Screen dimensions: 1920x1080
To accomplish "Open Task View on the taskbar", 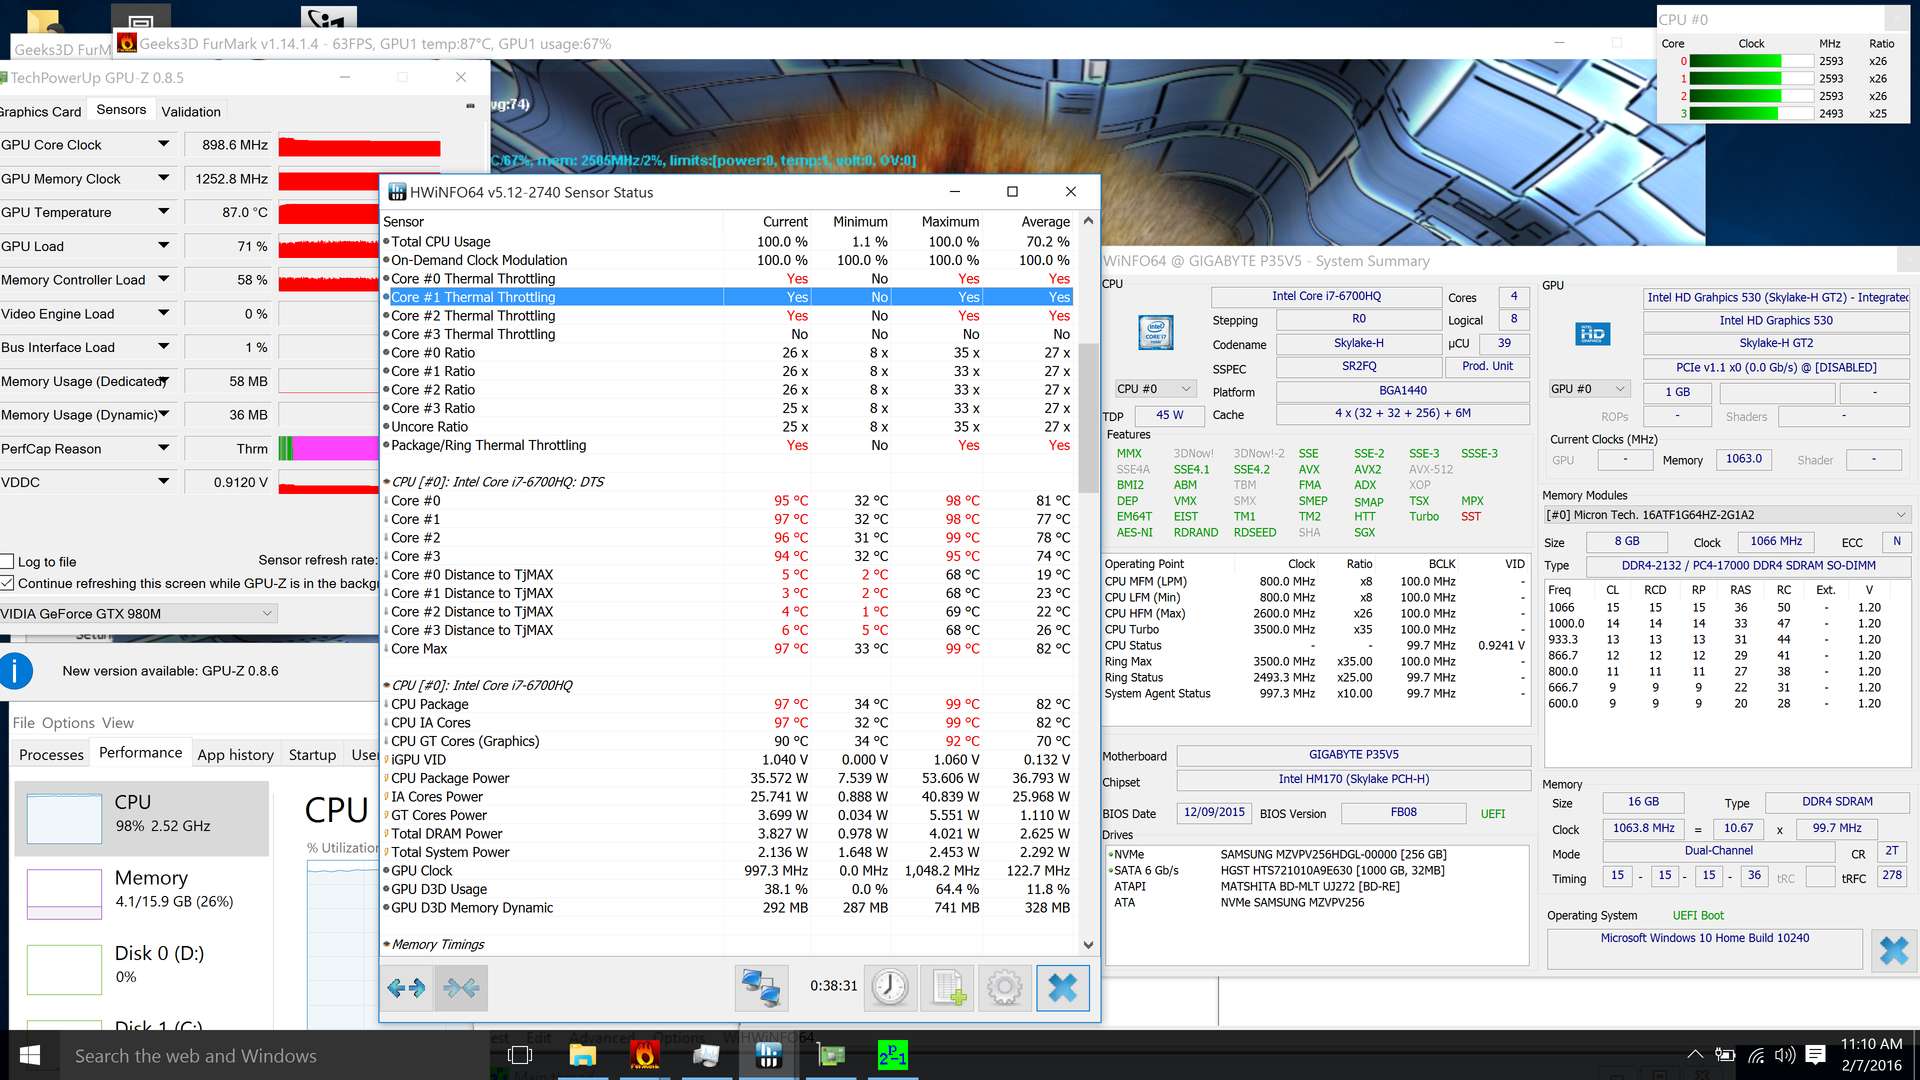I will click(520, 1056).
